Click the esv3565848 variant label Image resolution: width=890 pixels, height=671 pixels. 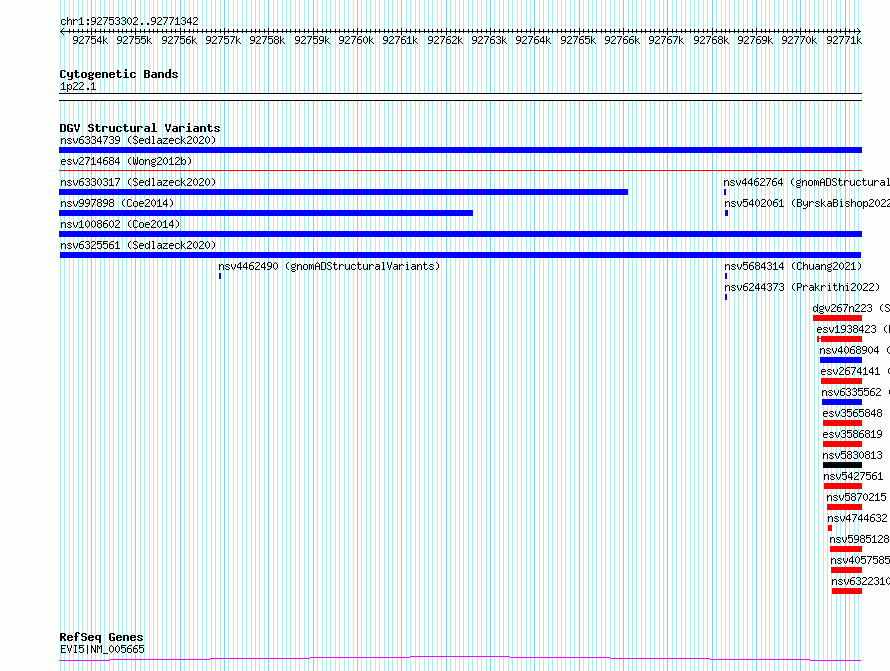coord(853,413)
